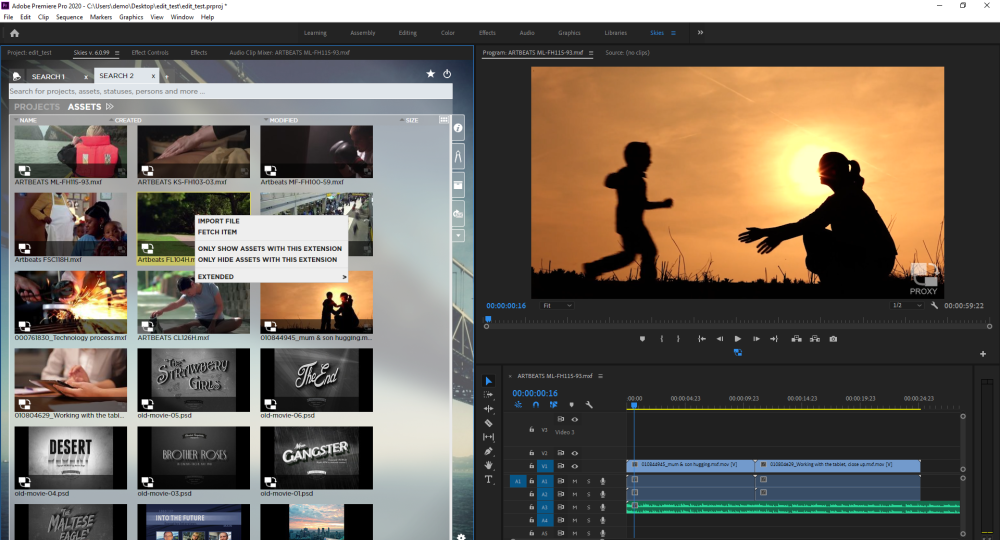1000x540 pixels.
Task: Toggle lock on Video 3 track
Action: pyautogui.click(x=531, y=430)
